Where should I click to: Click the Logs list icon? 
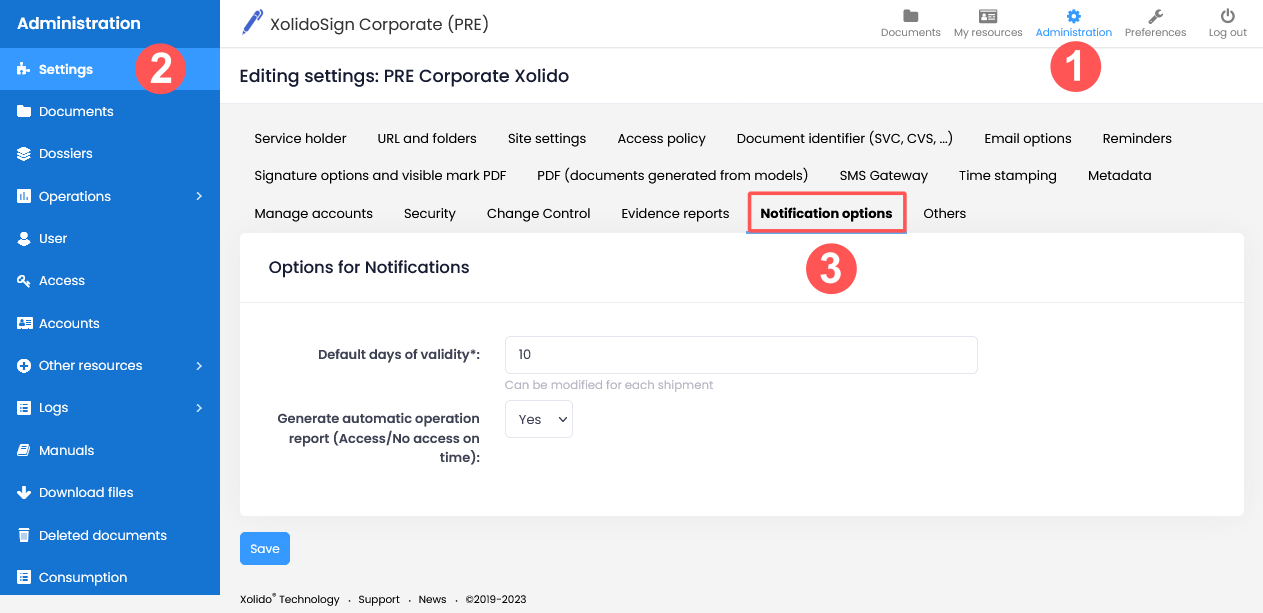pyautogui.click(x=24, y=408)
